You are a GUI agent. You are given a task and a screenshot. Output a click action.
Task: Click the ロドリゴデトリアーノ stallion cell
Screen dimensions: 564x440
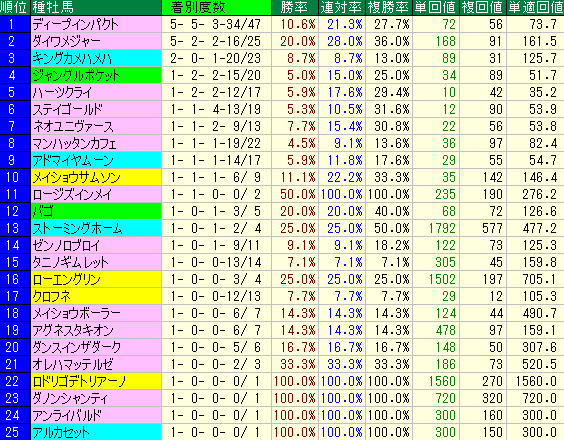coord(96,381)
